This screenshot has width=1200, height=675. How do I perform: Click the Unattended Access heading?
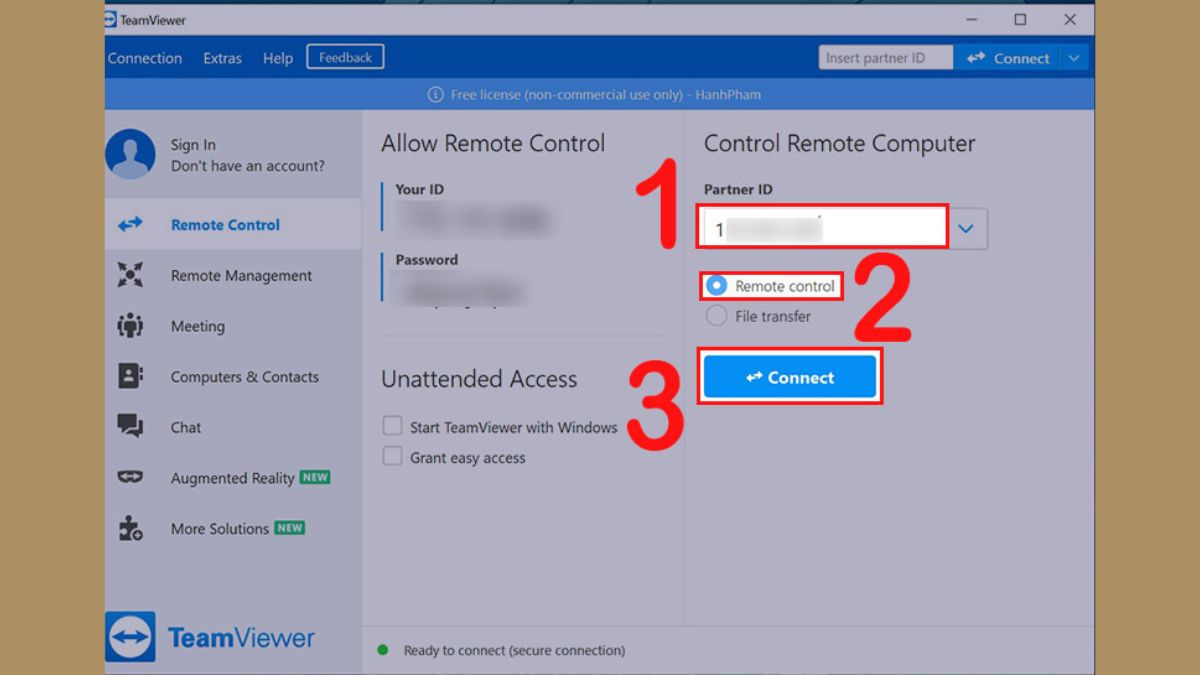(479, 379)
